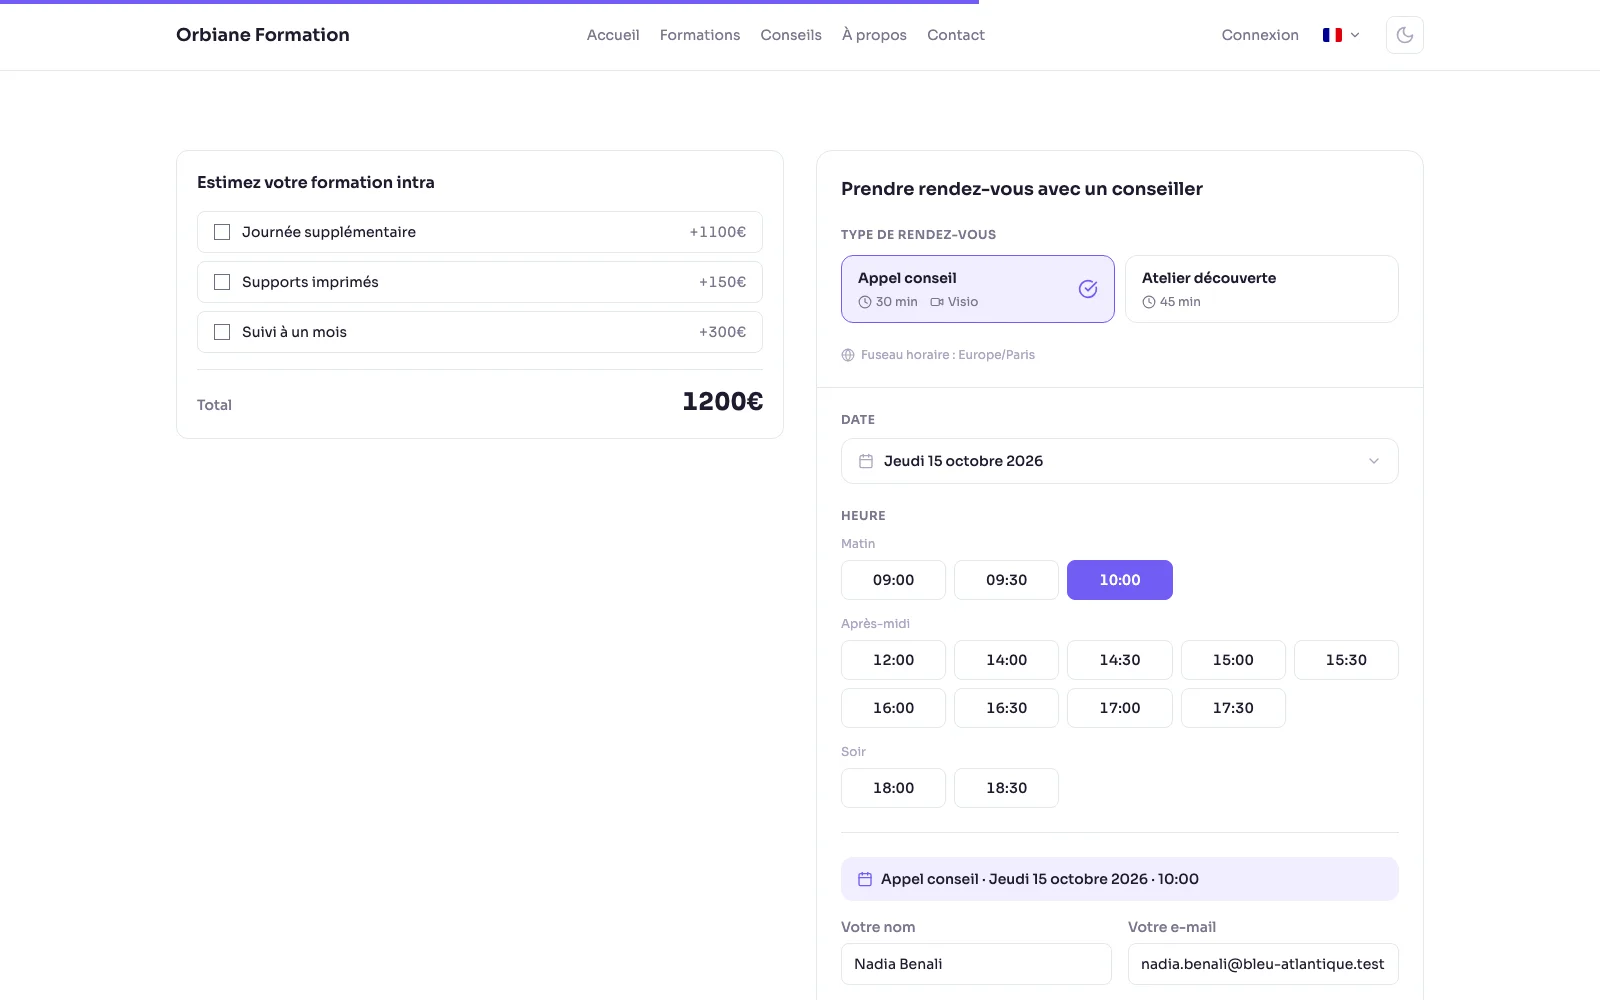
Task: Click the video icon next to Visio
Action: click(937, 302)
